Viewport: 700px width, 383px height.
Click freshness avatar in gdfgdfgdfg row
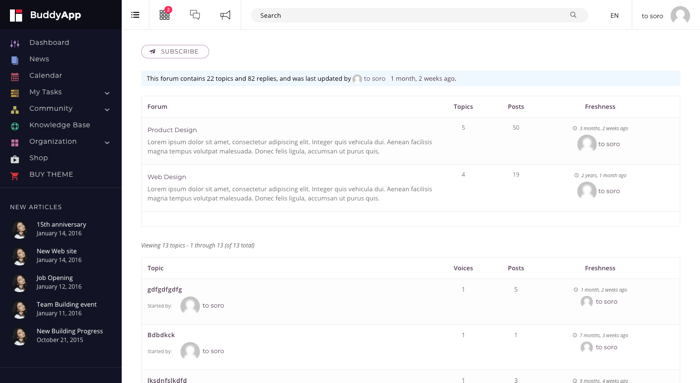(587, 302)
